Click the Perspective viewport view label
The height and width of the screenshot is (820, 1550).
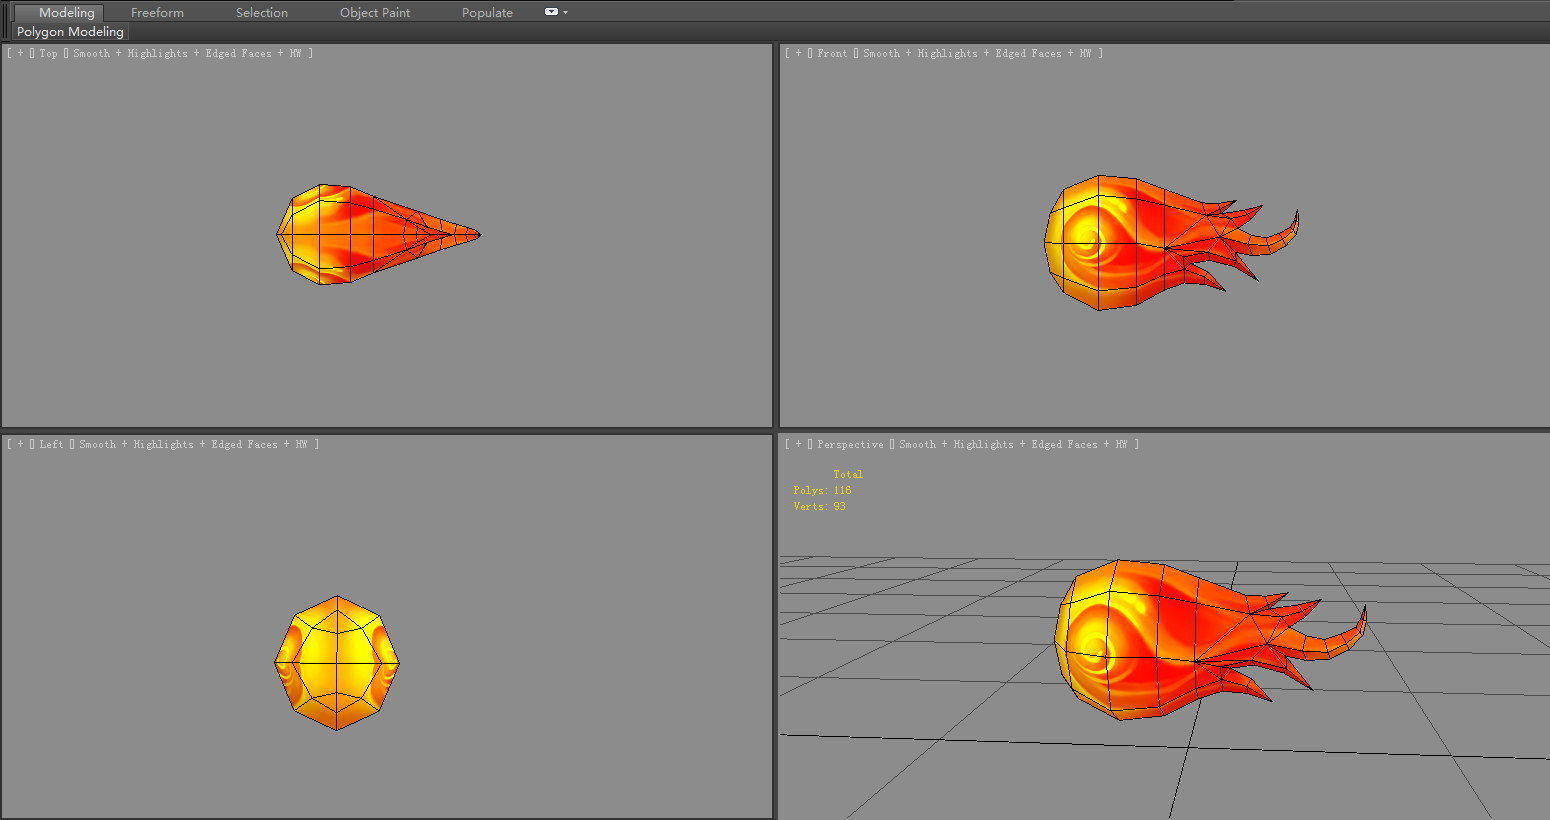pyautogui.click(x=850, y=445)
